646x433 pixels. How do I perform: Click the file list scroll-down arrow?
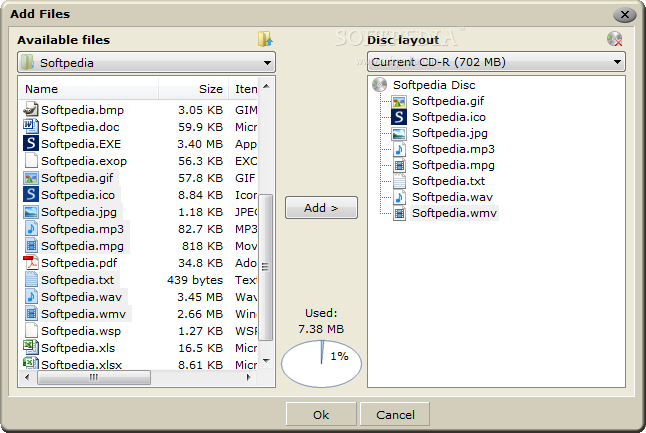point(266,361)
